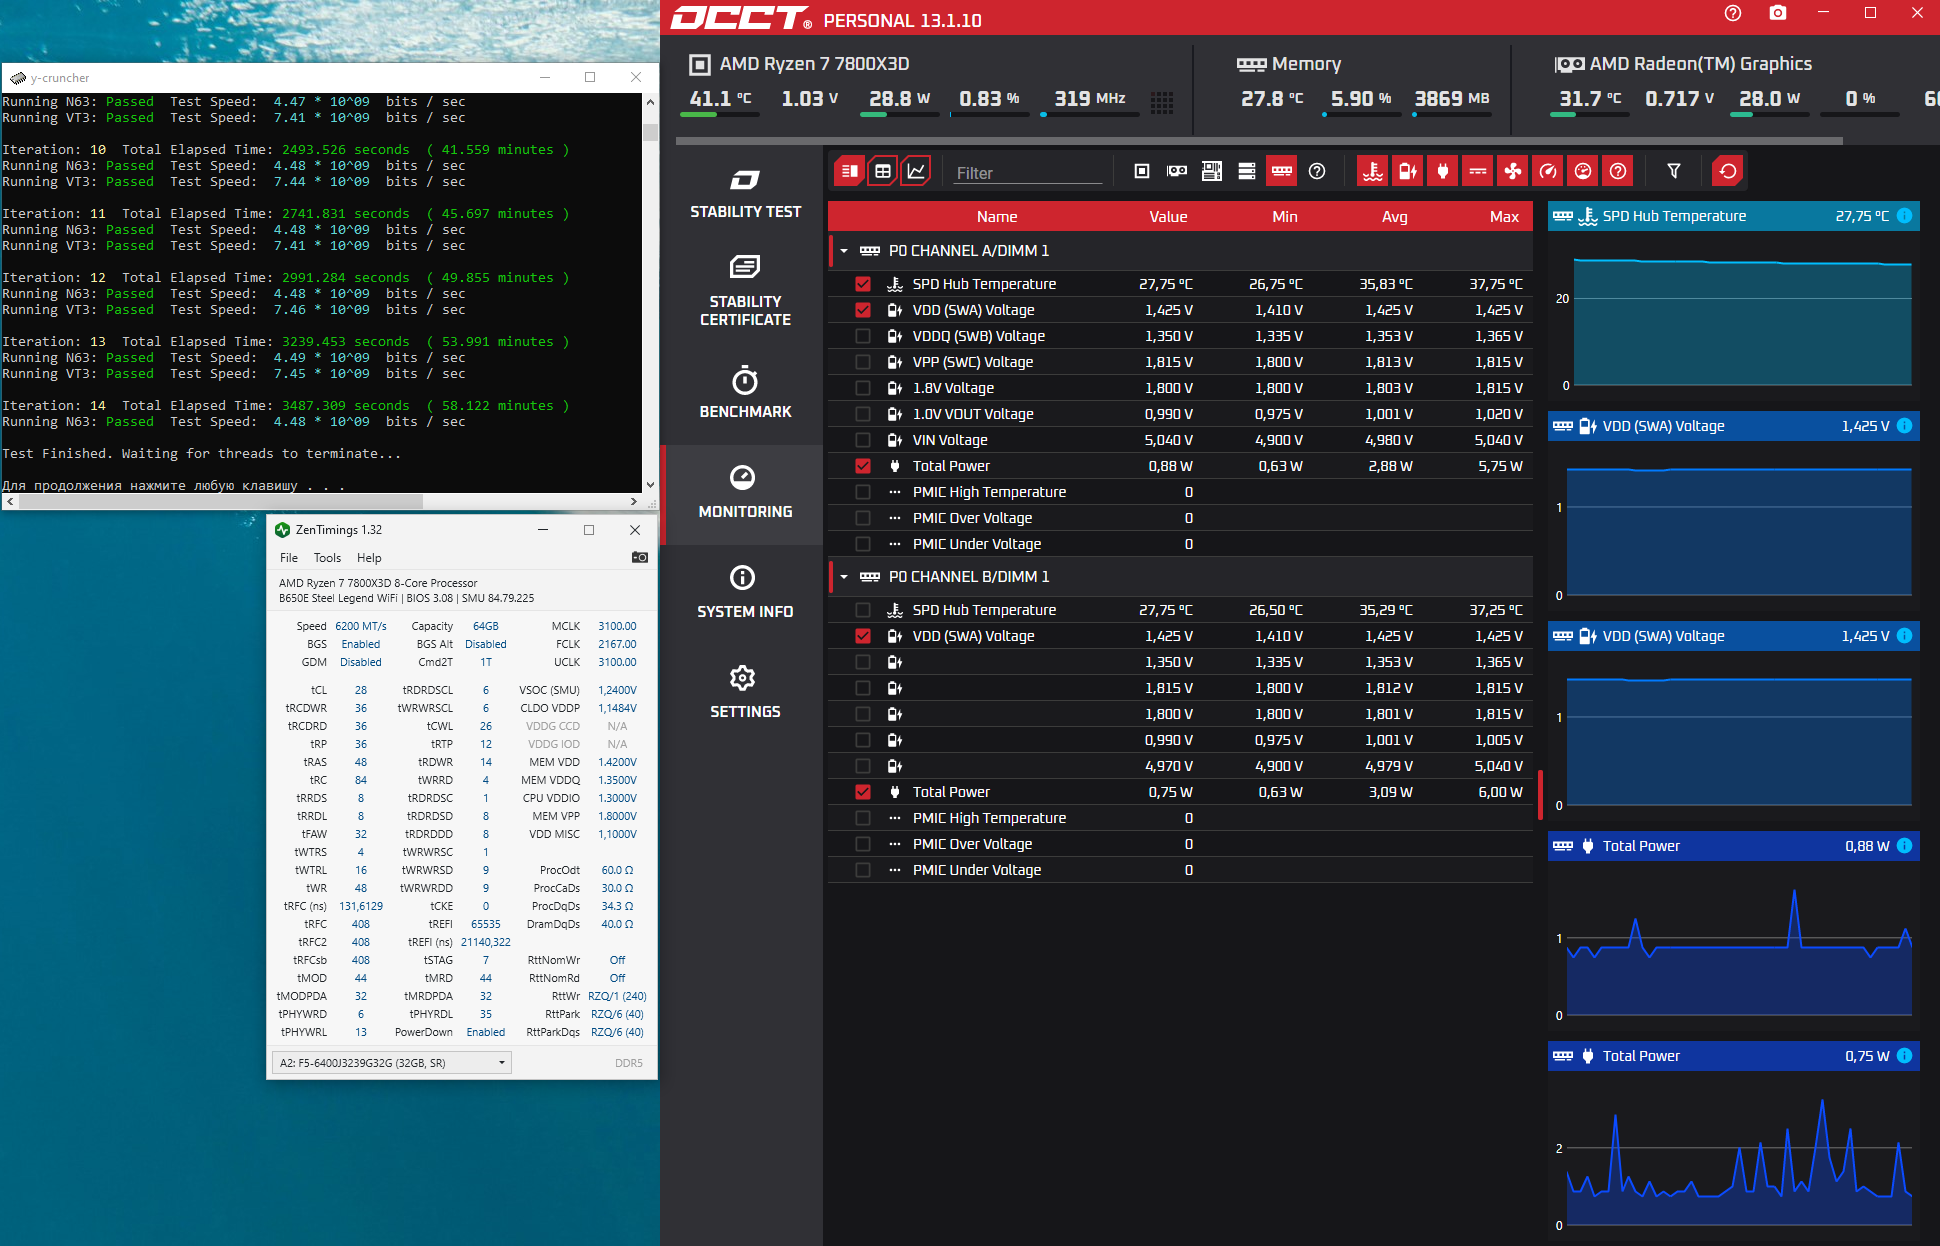Select the Monitoring section in sidebar

745,494
